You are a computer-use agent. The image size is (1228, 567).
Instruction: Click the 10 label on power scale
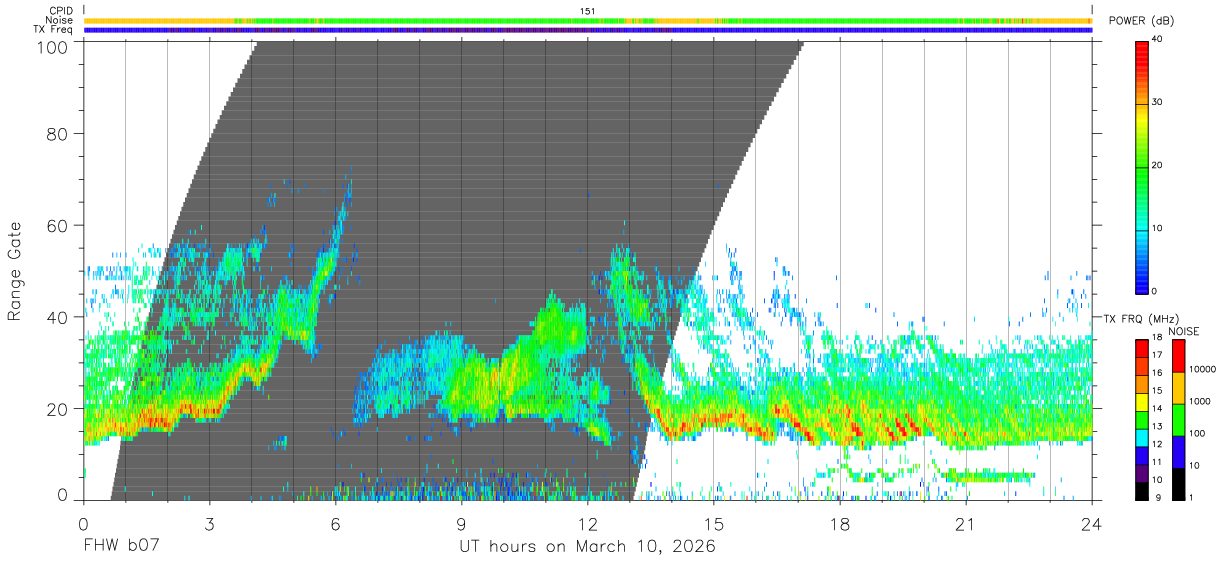tap(1158, 229)
